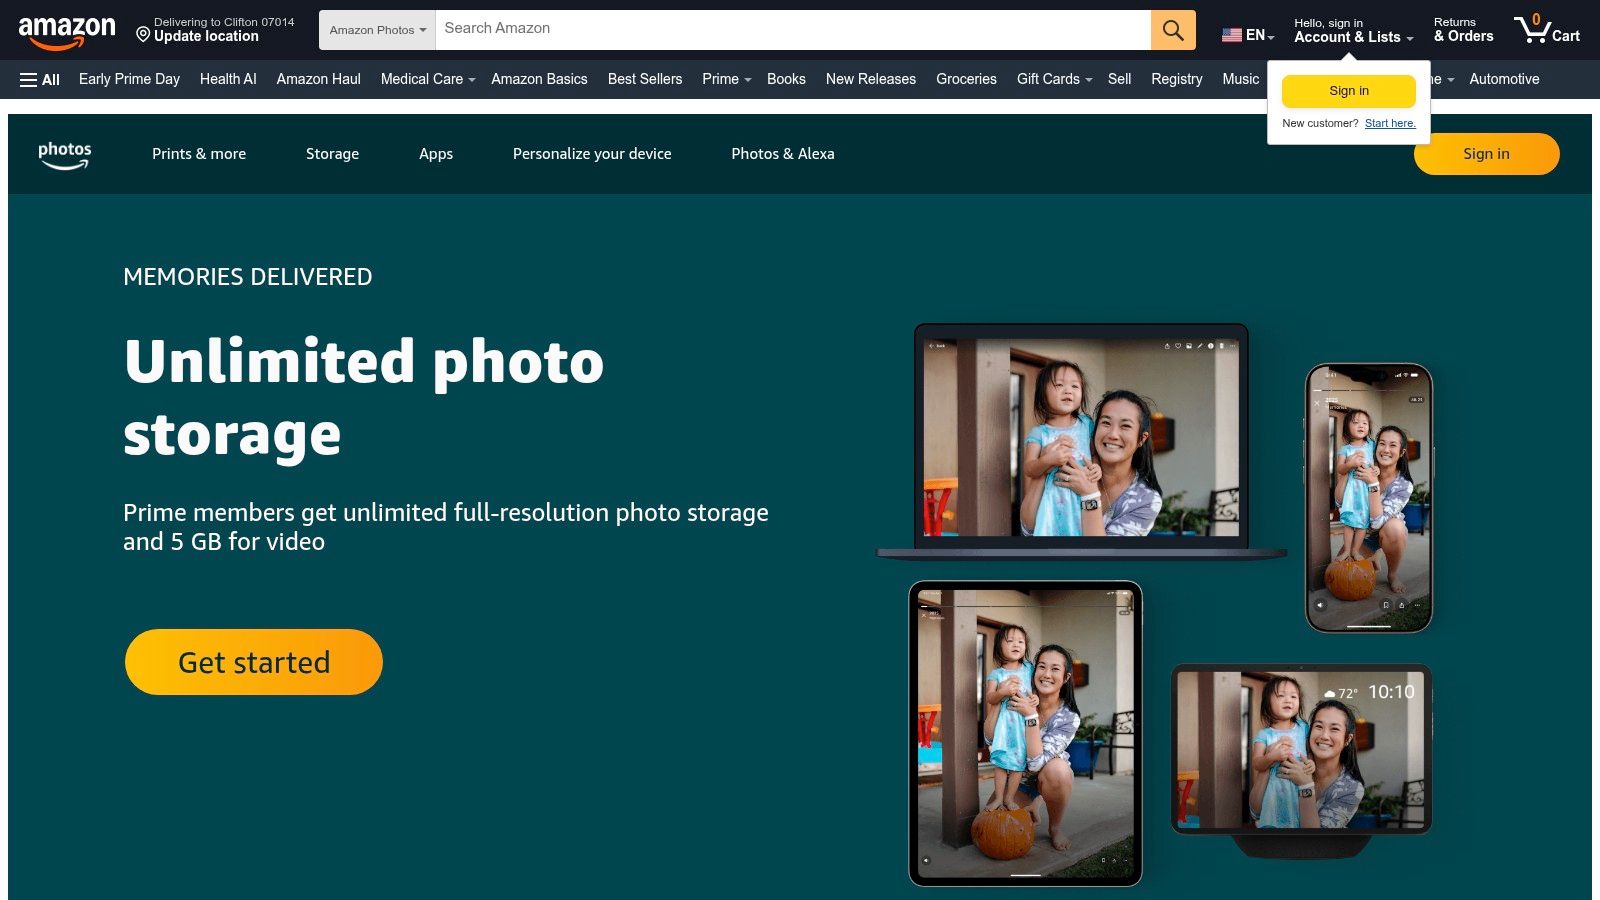Click the Sell link
This screenshot has height=900, width=1600.
click(1119, 79)
